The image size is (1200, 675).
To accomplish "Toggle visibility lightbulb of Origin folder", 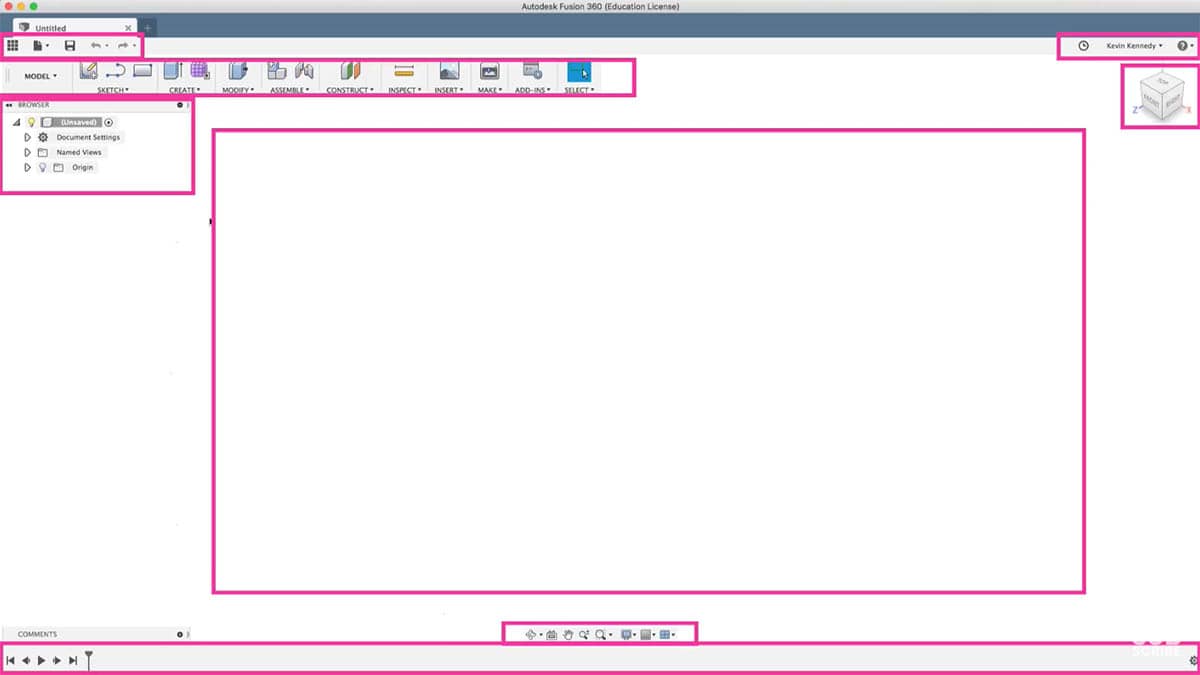I will point(43,167).
